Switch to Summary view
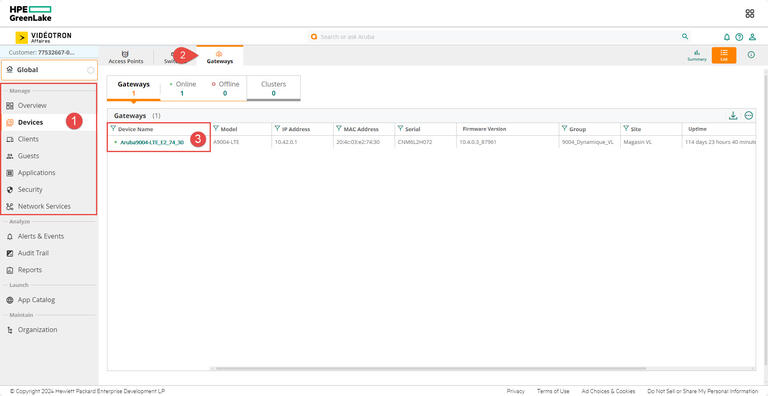The image size is (768, 396). point(696,55)
